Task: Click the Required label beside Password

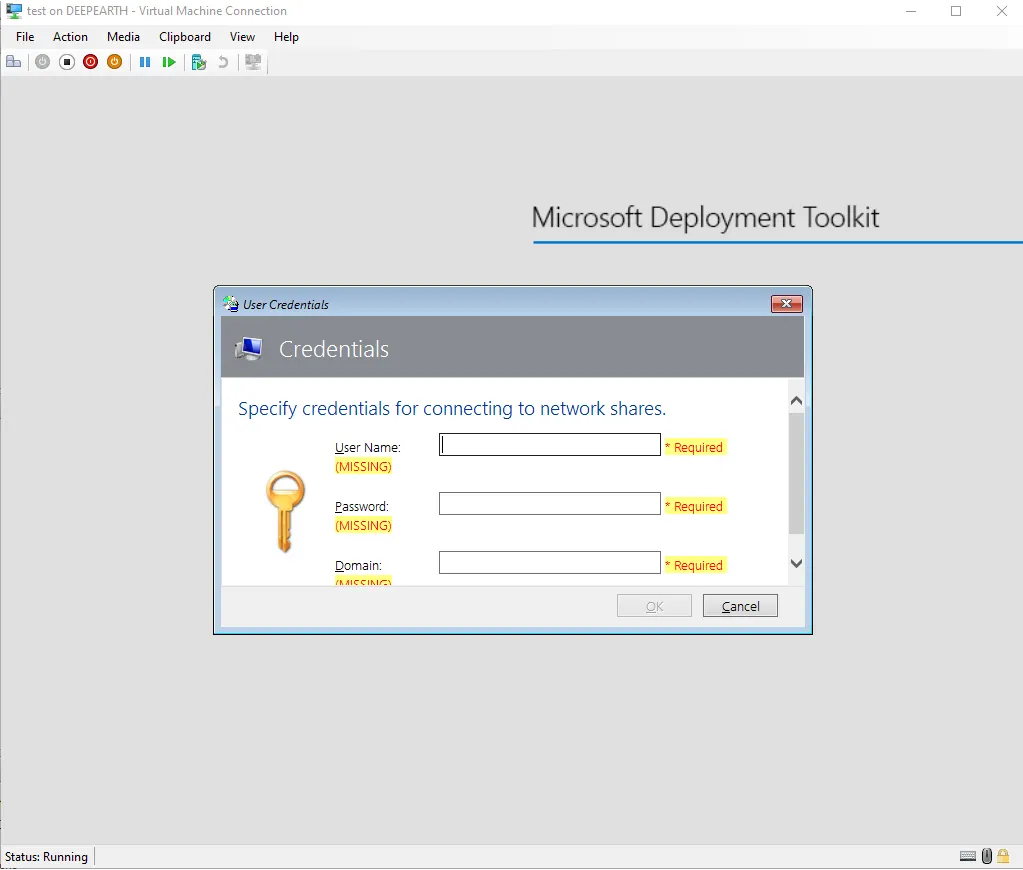Action: click(695, 506)
